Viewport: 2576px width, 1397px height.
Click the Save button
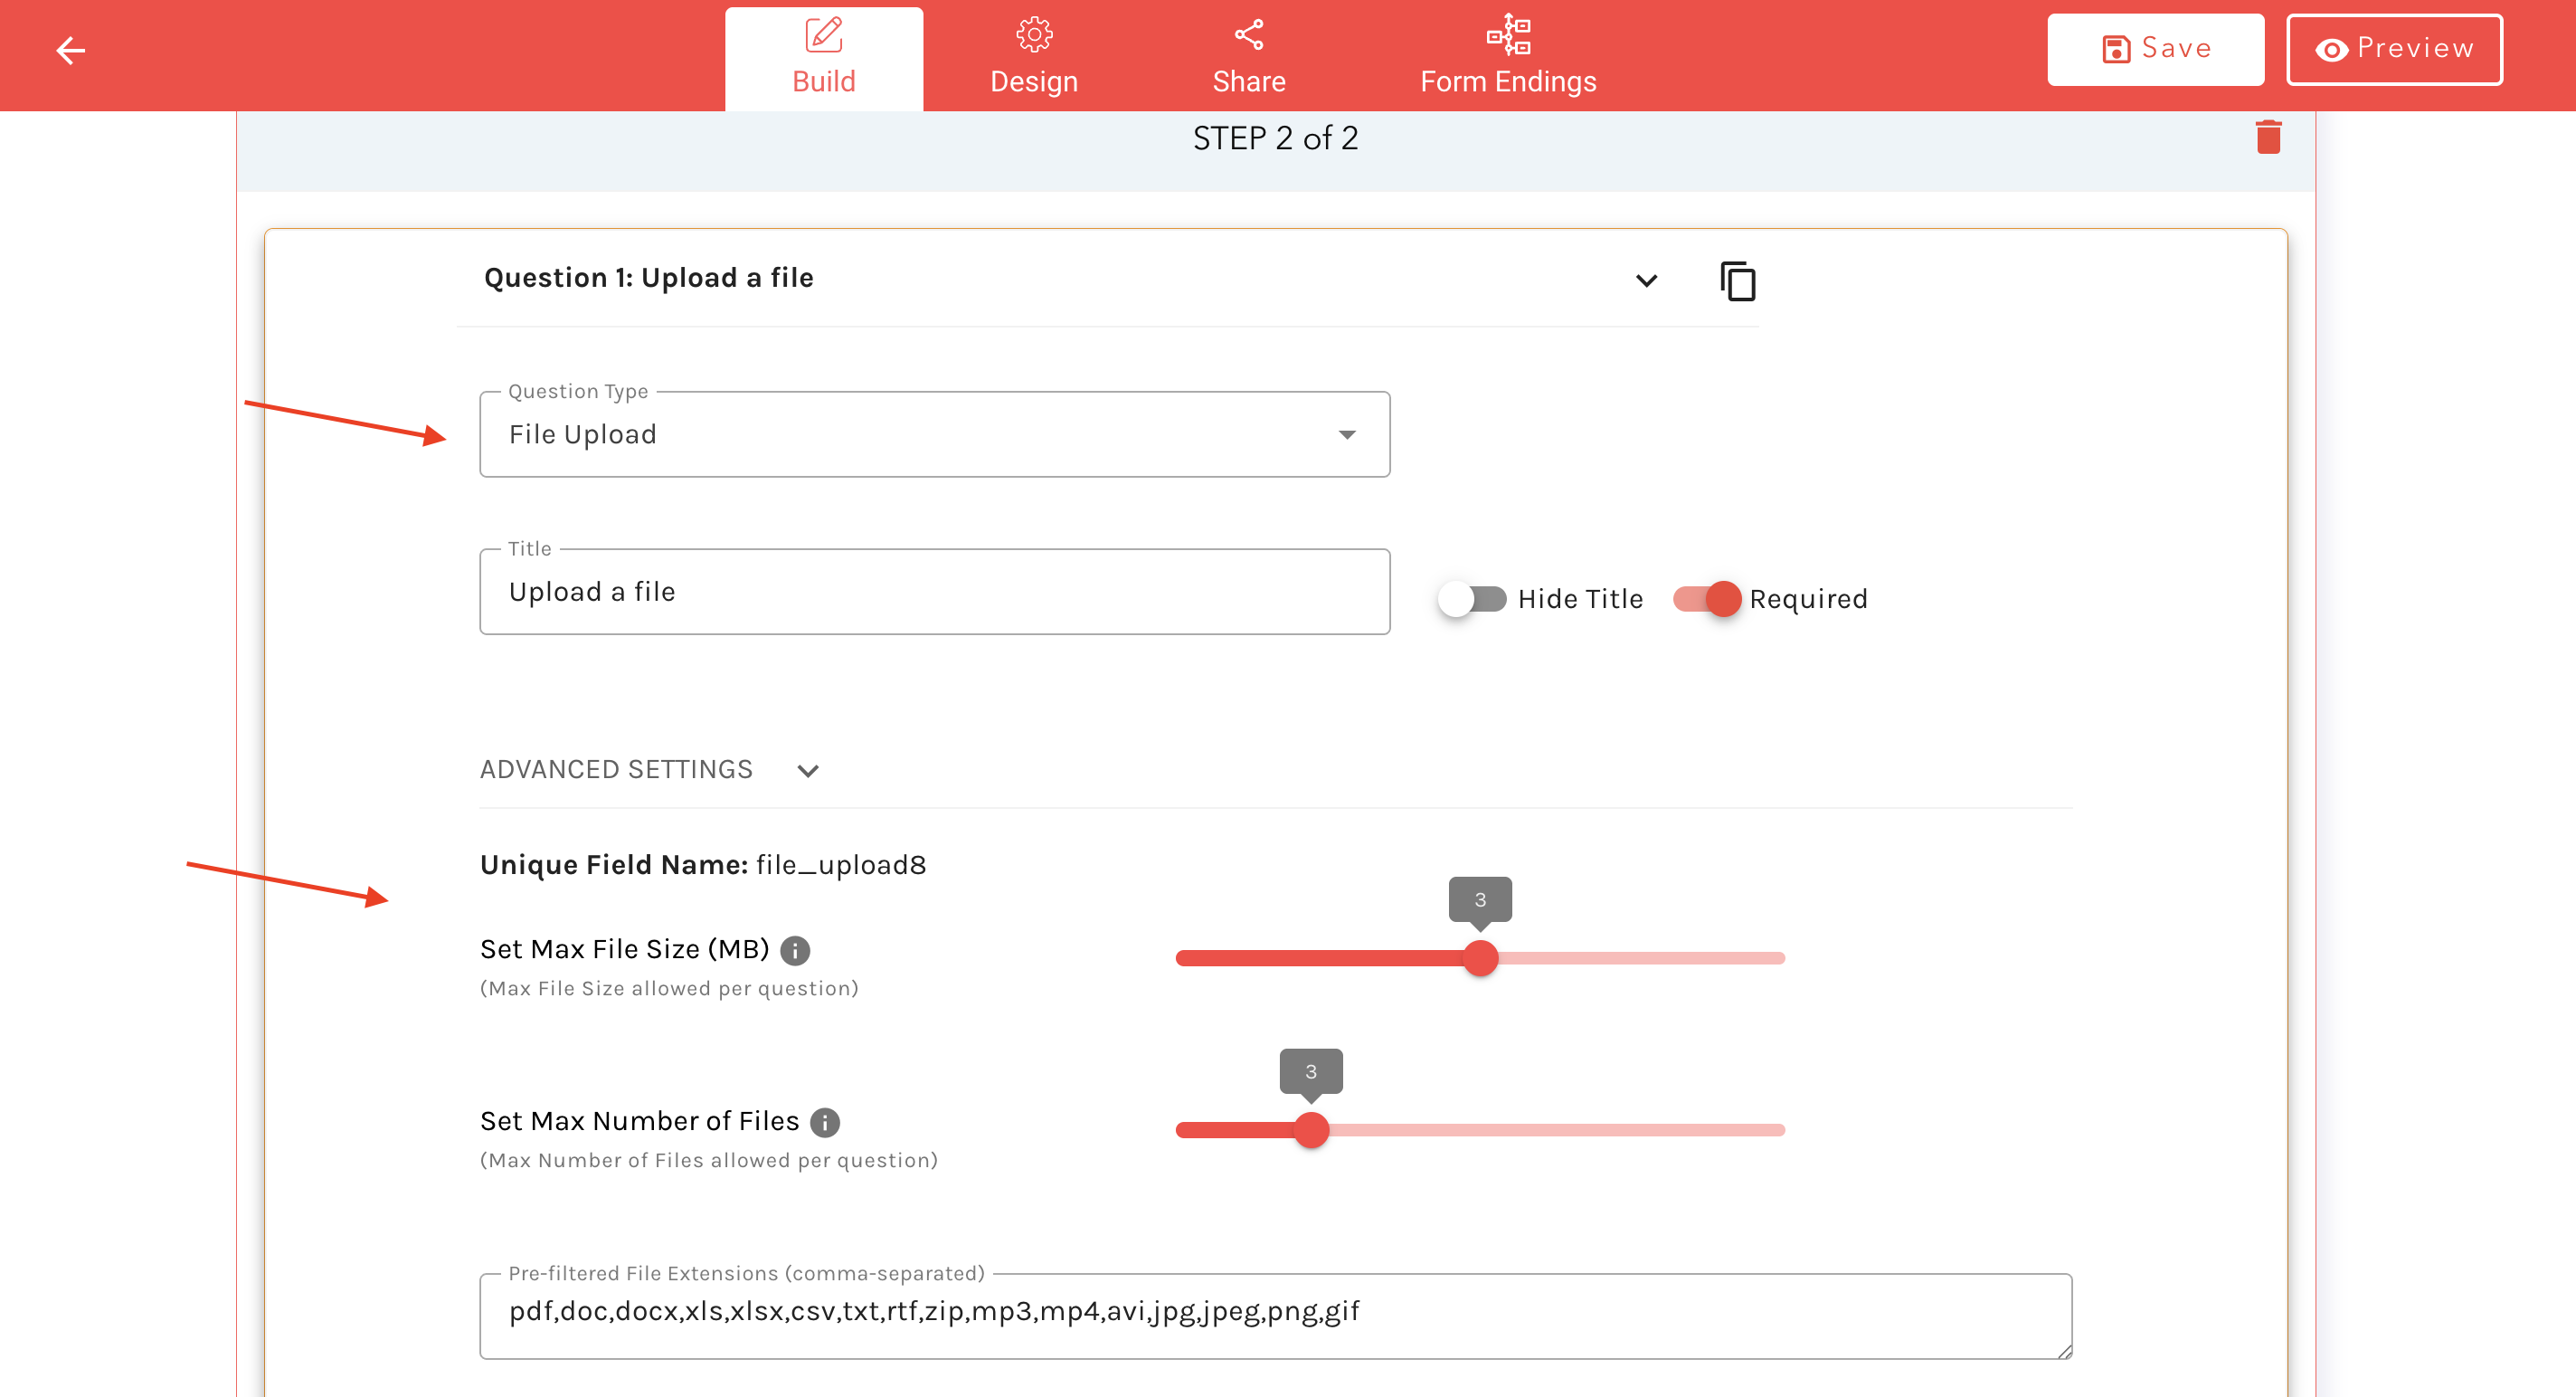tap(2155, 49)
